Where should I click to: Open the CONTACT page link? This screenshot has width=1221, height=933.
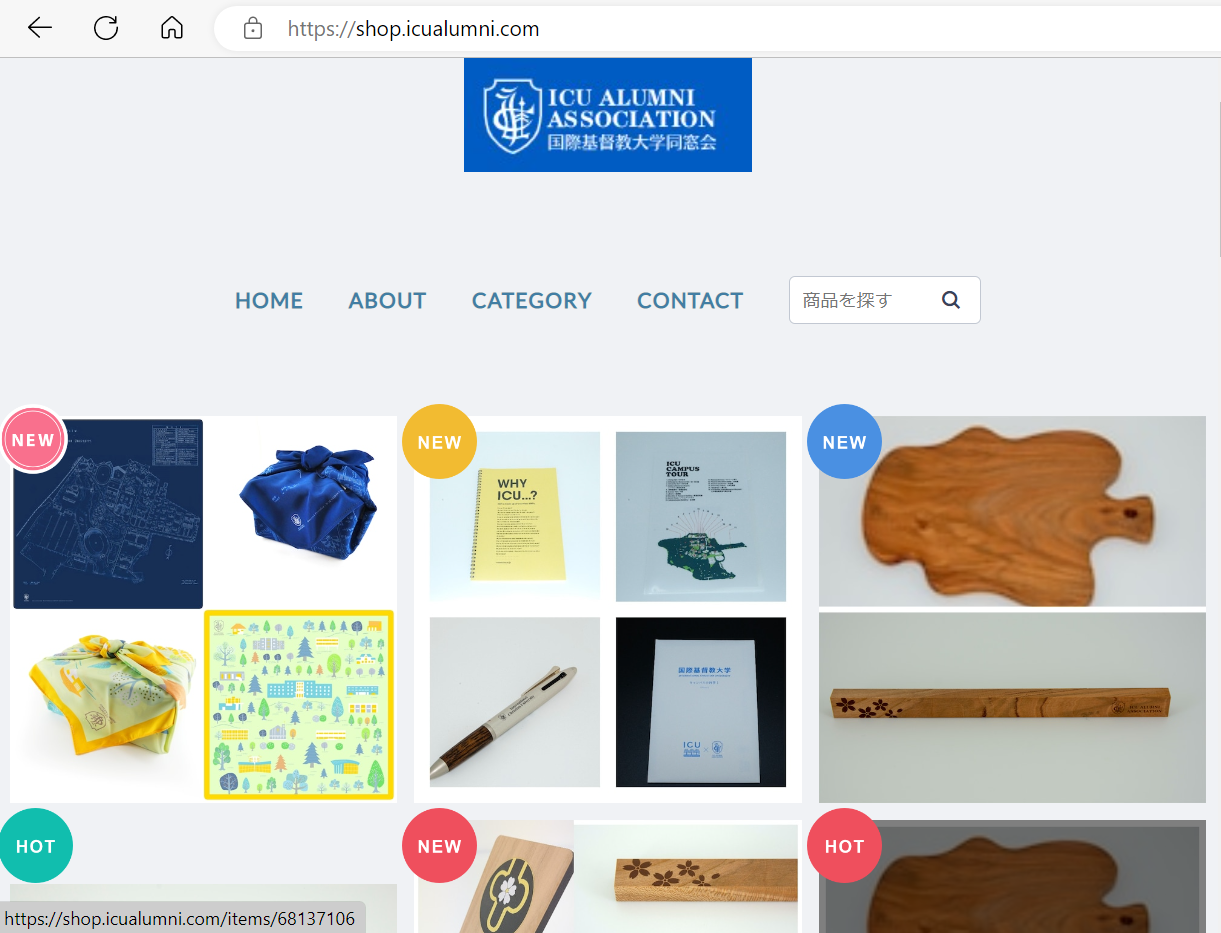(x=690, y=301)
